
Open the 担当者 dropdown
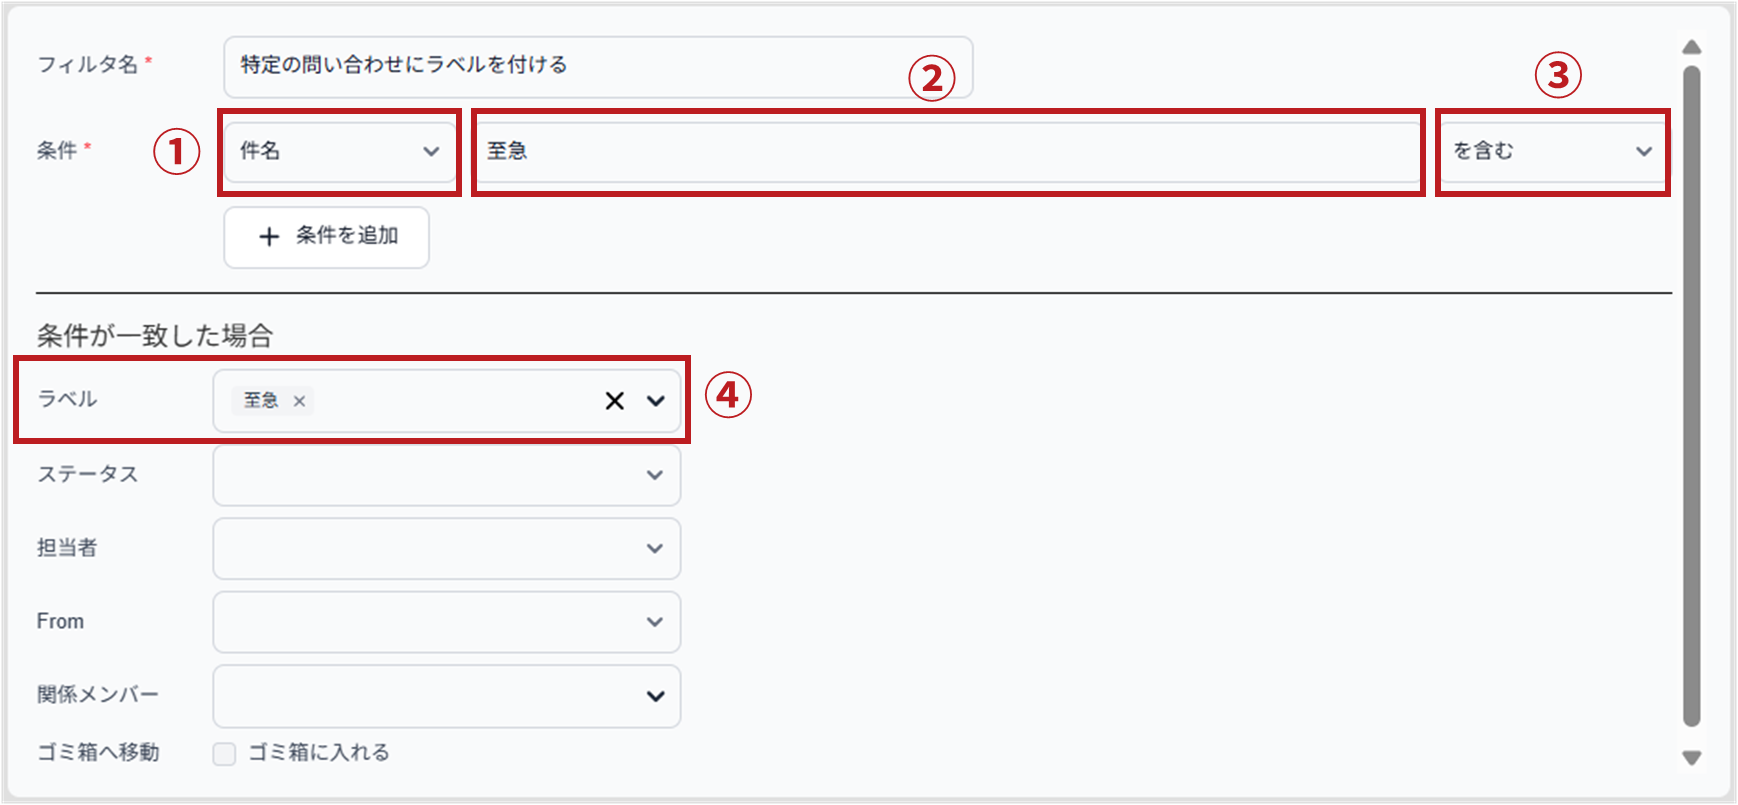pyautogui.click(x=447, y=548)
